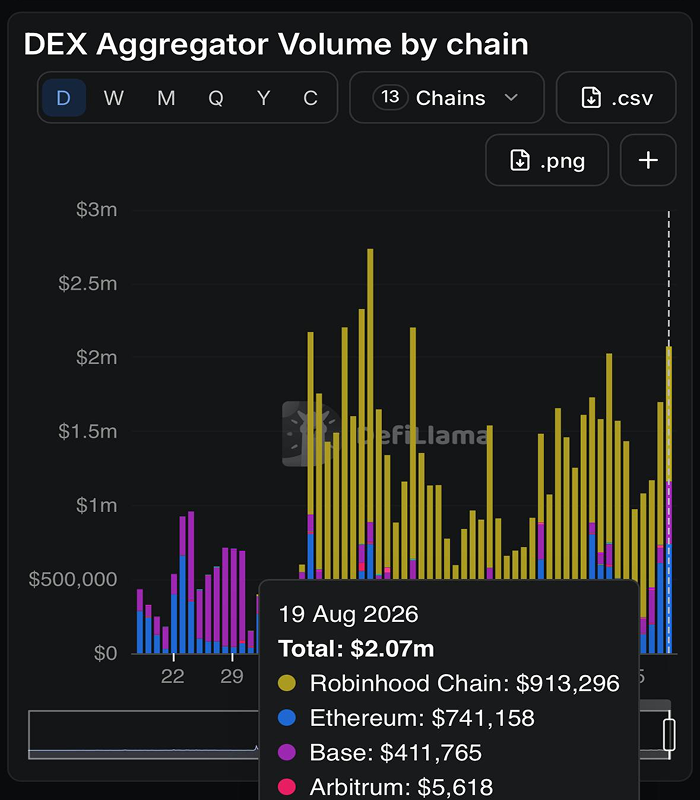Click the Robinhood Chain yellow legend dot
Image resolution: width=700 pixels, height=800 pixels.
coord(287,683)
